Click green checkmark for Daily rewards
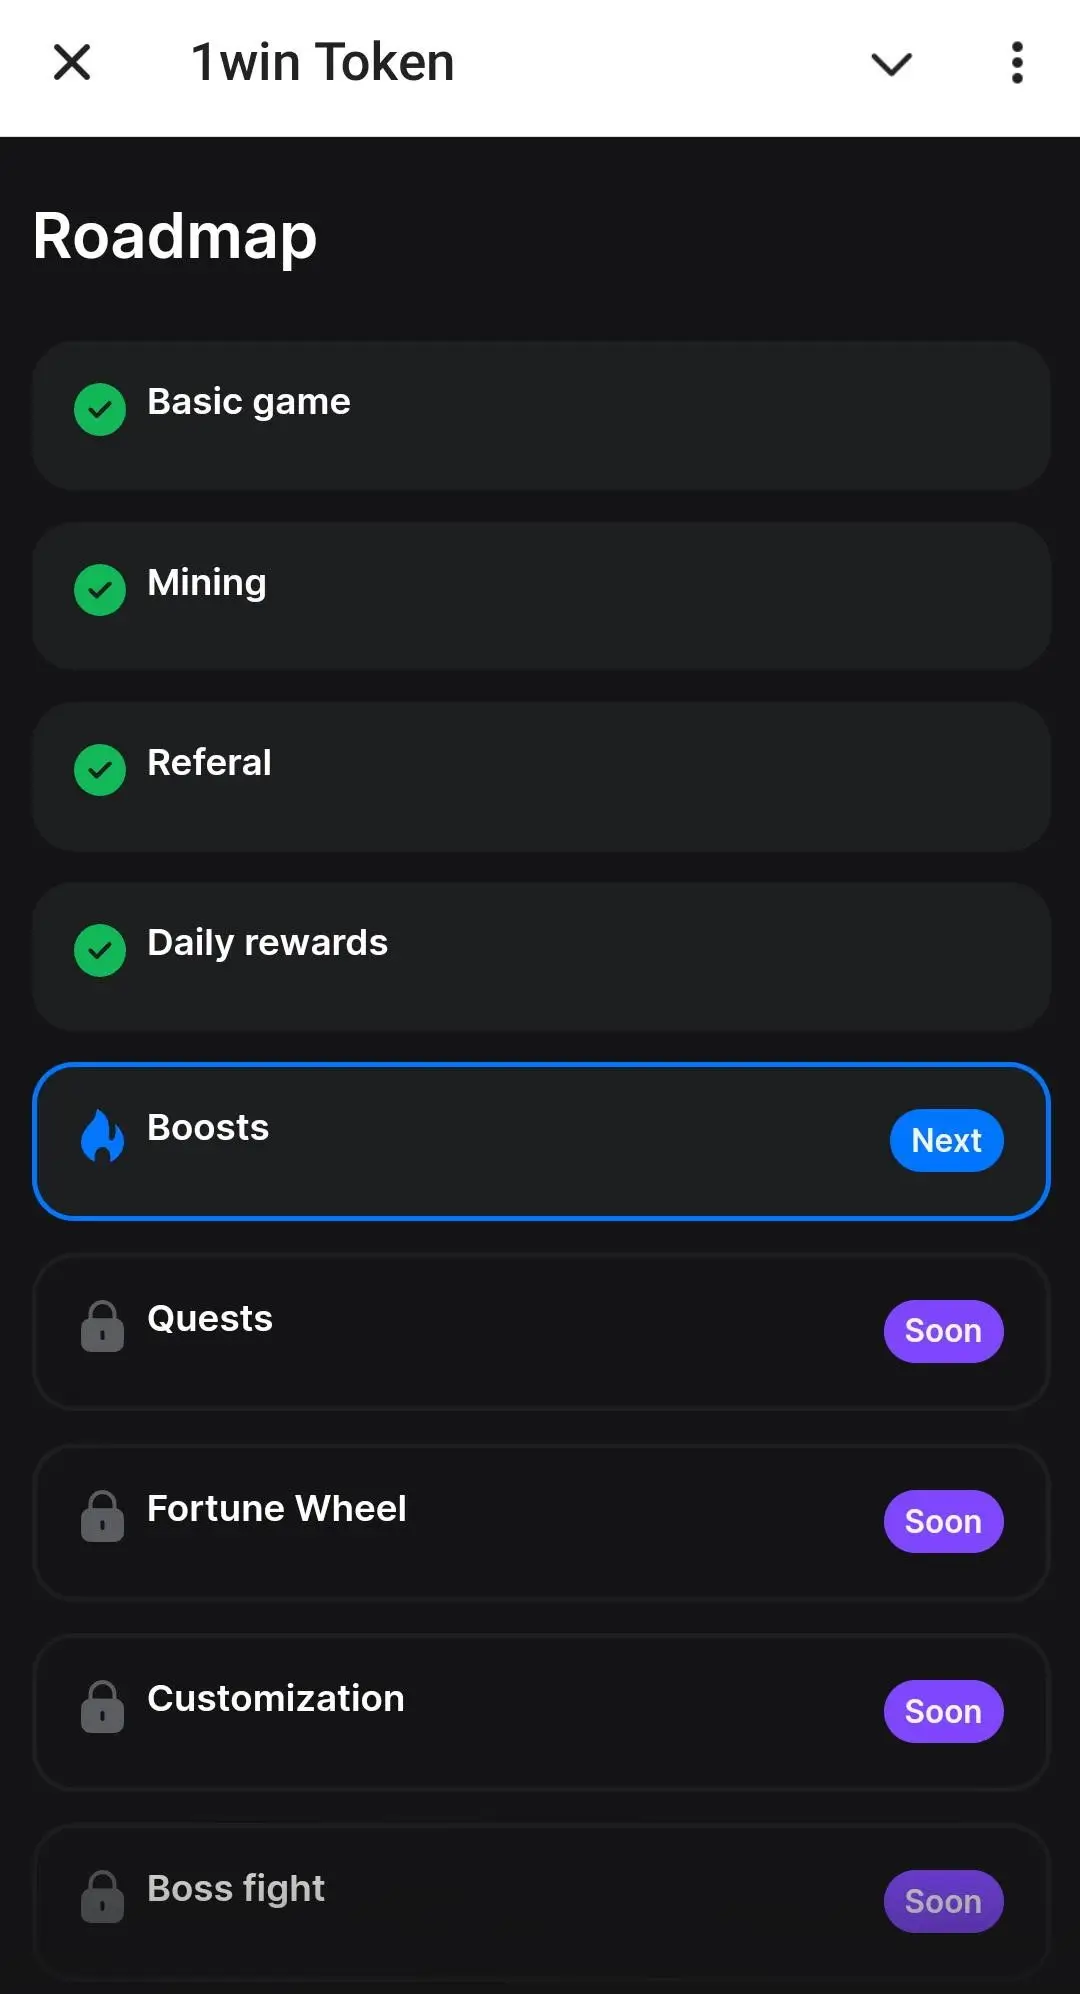 point(100,950)
